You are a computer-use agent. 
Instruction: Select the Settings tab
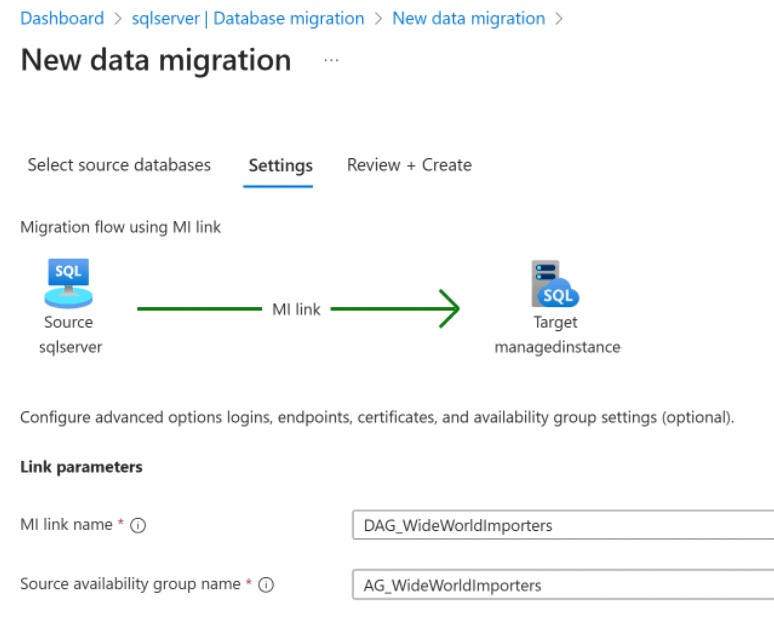click(x=280, y=166)
